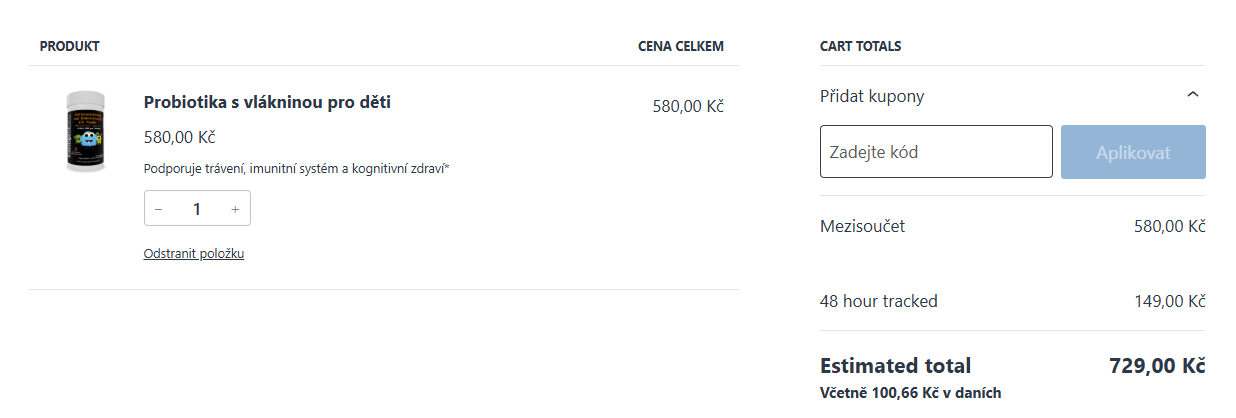The image size is (1236, 418).
Task: Collapse the Přidat kupony chevron arrow
Action: (x=1191, y=95)
